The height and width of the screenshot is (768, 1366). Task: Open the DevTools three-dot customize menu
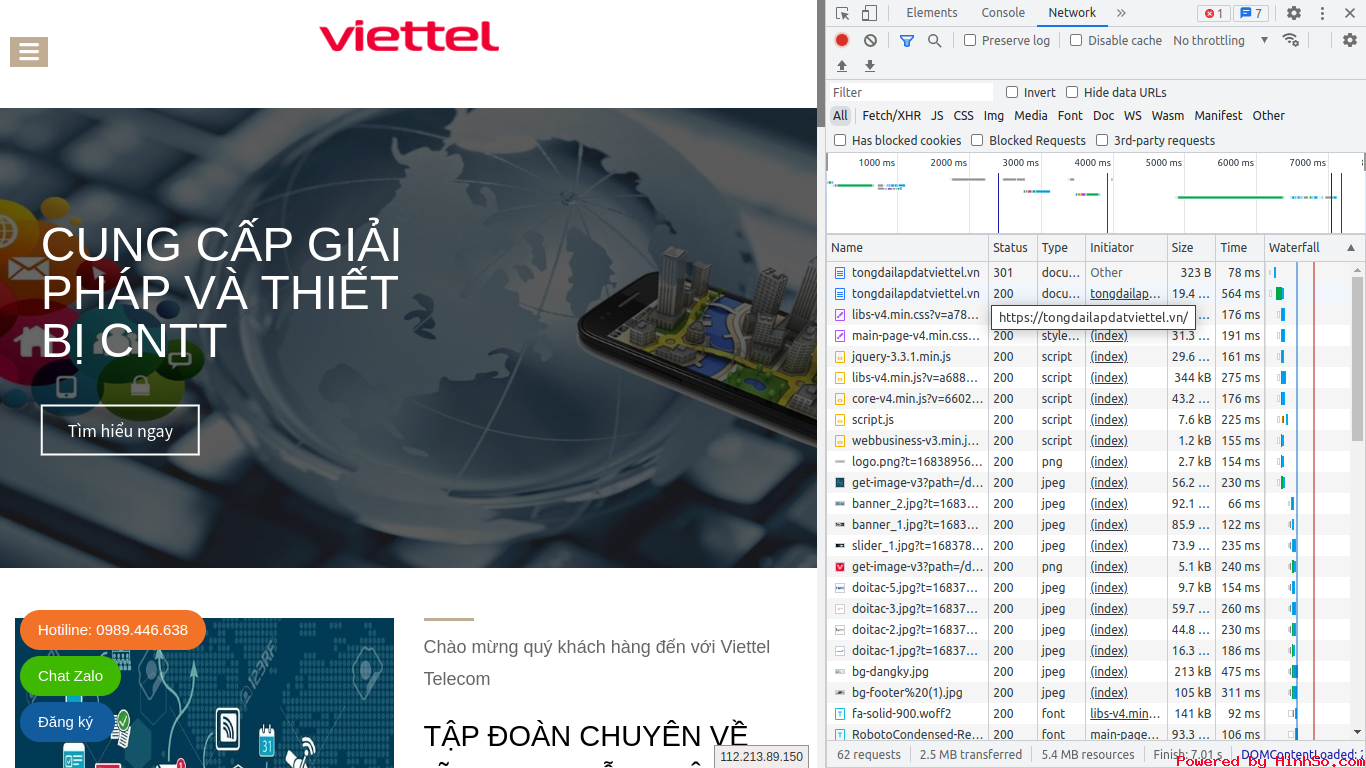pyautogui.click(x=1322, y=13)
